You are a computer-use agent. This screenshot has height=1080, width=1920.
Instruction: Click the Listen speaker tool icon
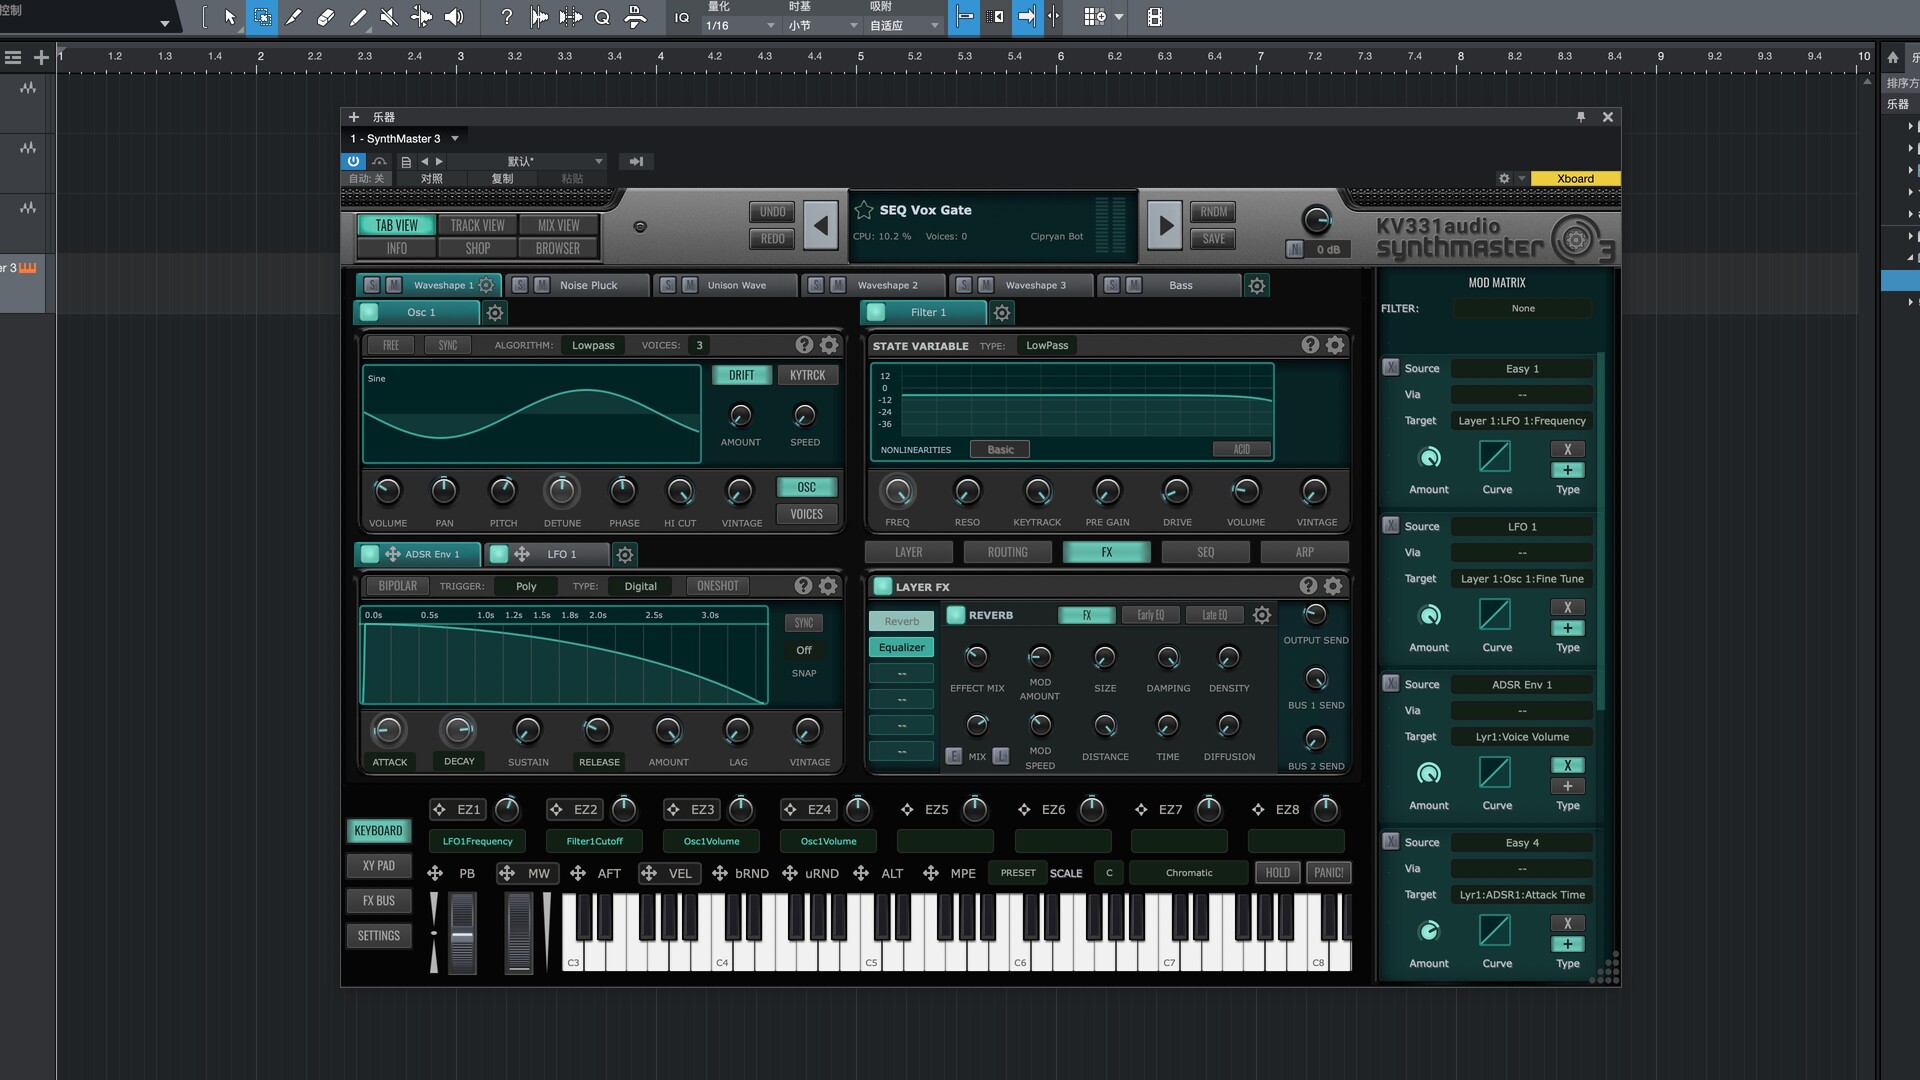tap(454, 17)
